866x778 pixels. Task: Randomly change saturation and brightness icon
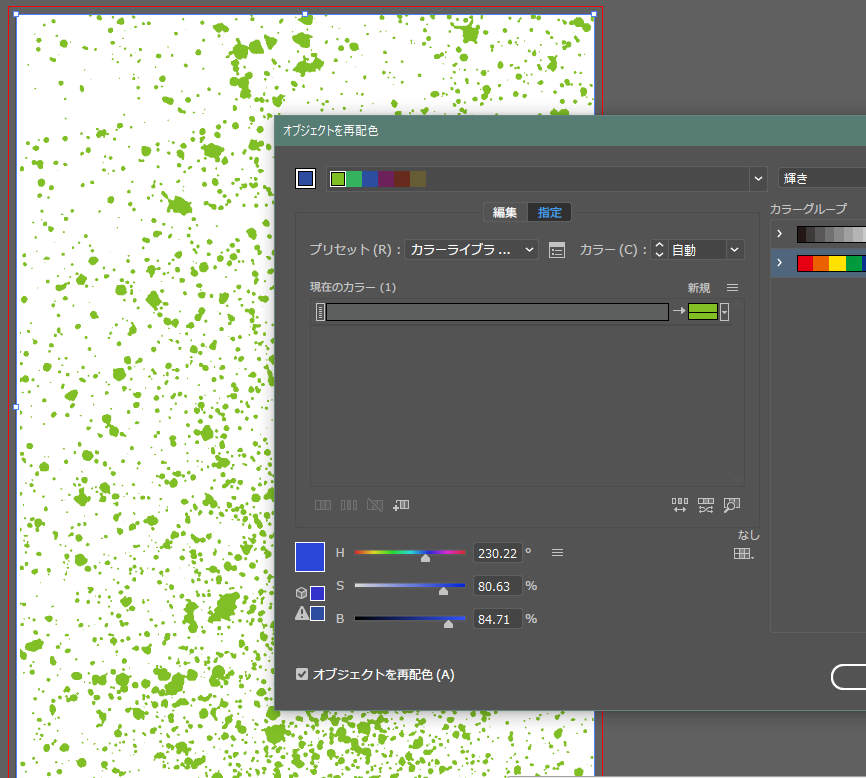(x=706, y=505)
